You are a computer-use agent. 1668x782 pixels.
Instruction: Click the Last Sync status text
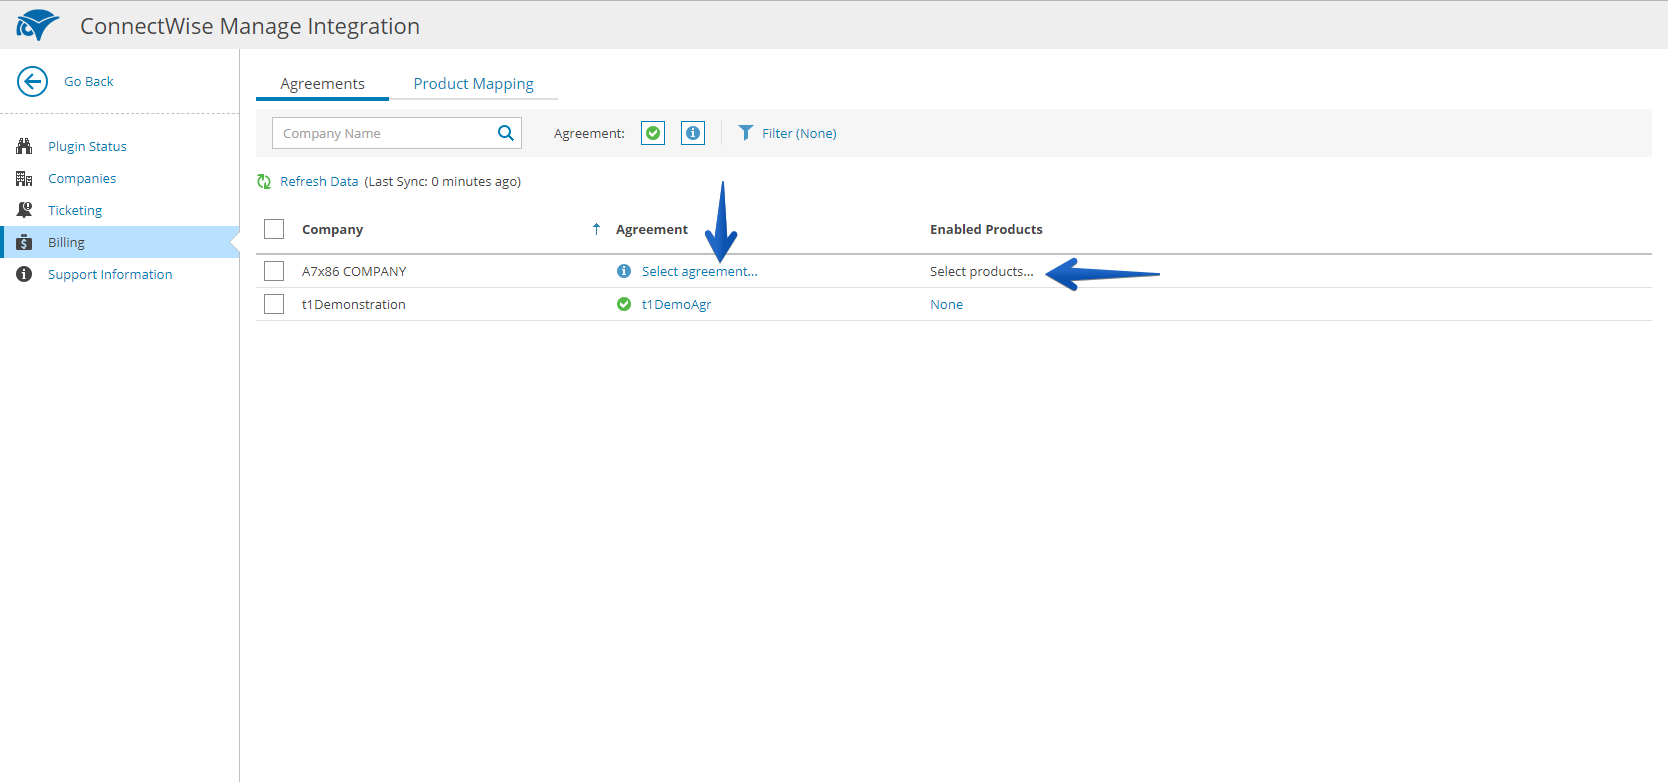pyautogui.click(x=443, y=181)
